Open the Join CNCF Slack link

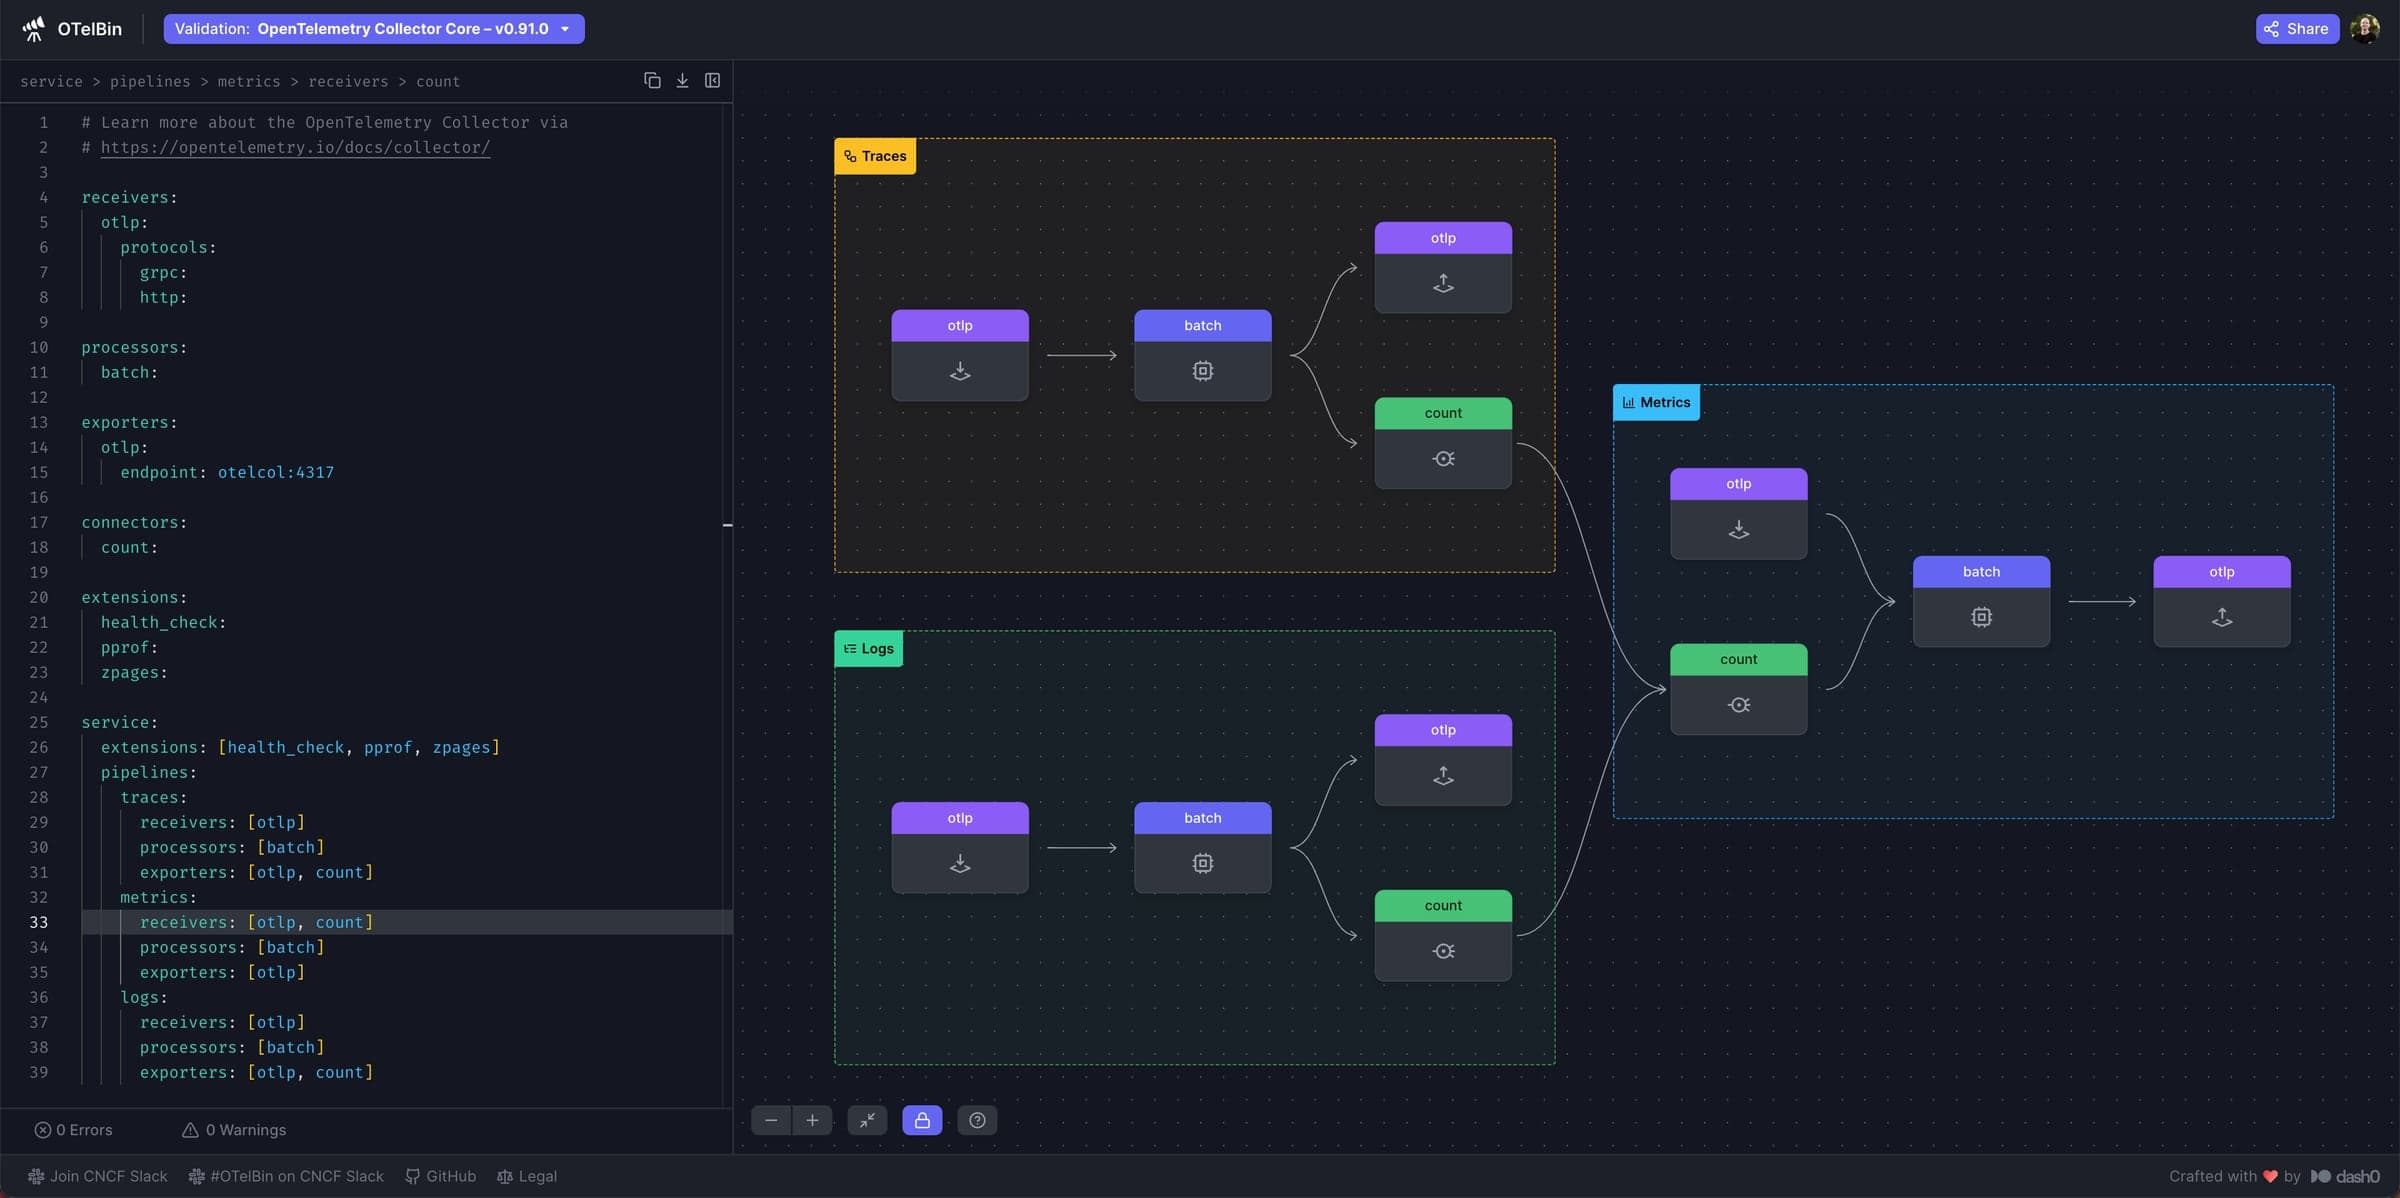(x=98, y=1176)
